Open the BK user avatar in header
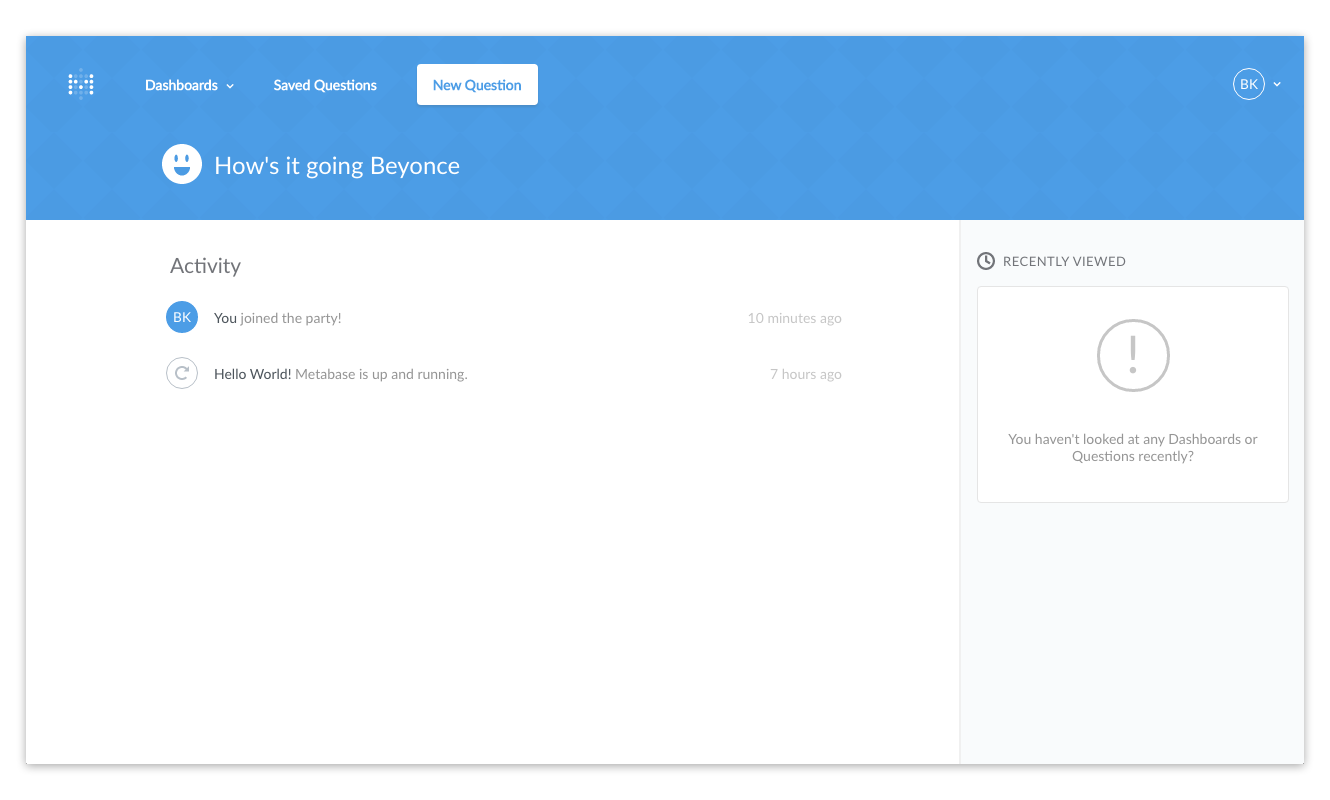Image resolution: width=1330 pixels, height=800 pixels. point(1248,85)
